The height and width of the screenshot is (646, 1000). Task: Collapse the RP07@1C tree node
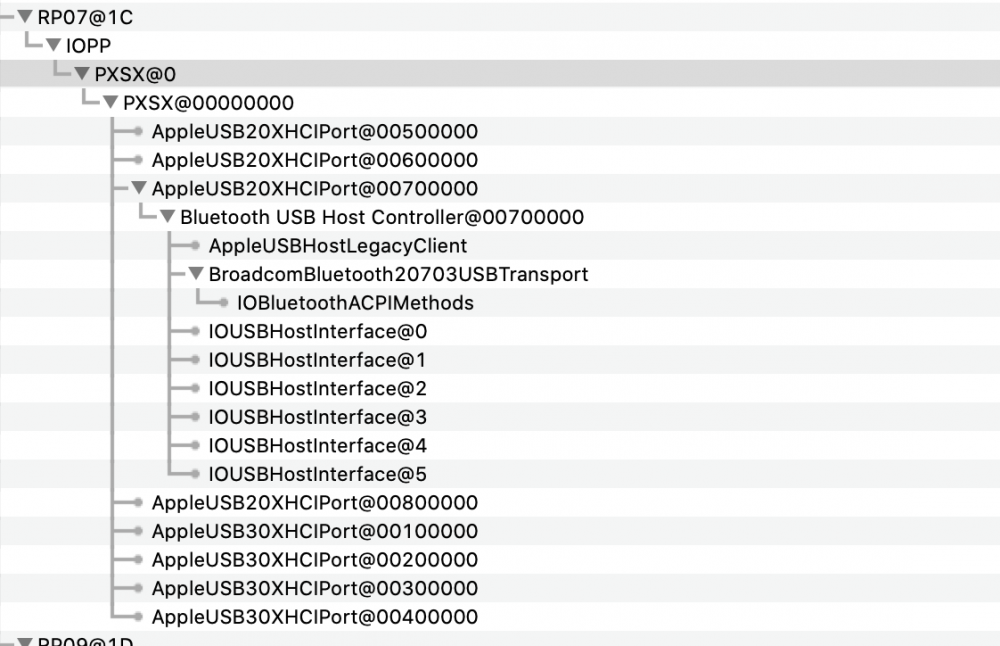(25, 17)
